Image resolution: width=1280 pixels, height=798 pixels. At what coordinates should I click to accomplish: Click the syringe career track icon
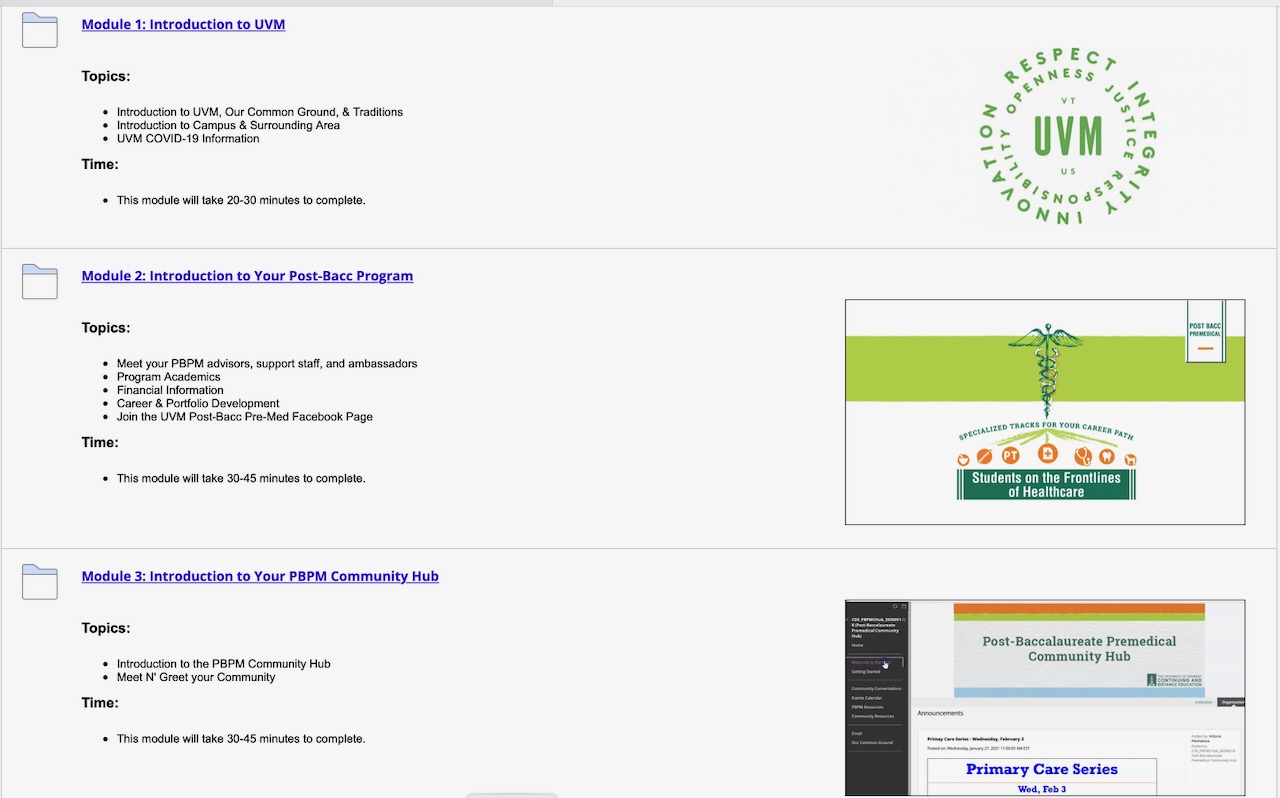[984, 455]
